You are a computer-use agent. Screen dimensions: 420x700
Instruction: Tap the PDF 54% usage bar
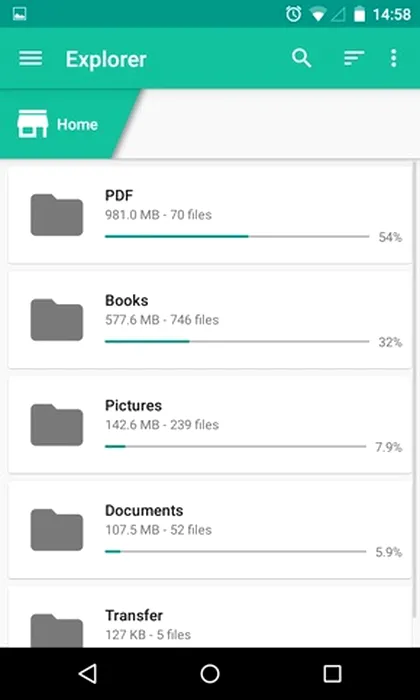point(237,236)
